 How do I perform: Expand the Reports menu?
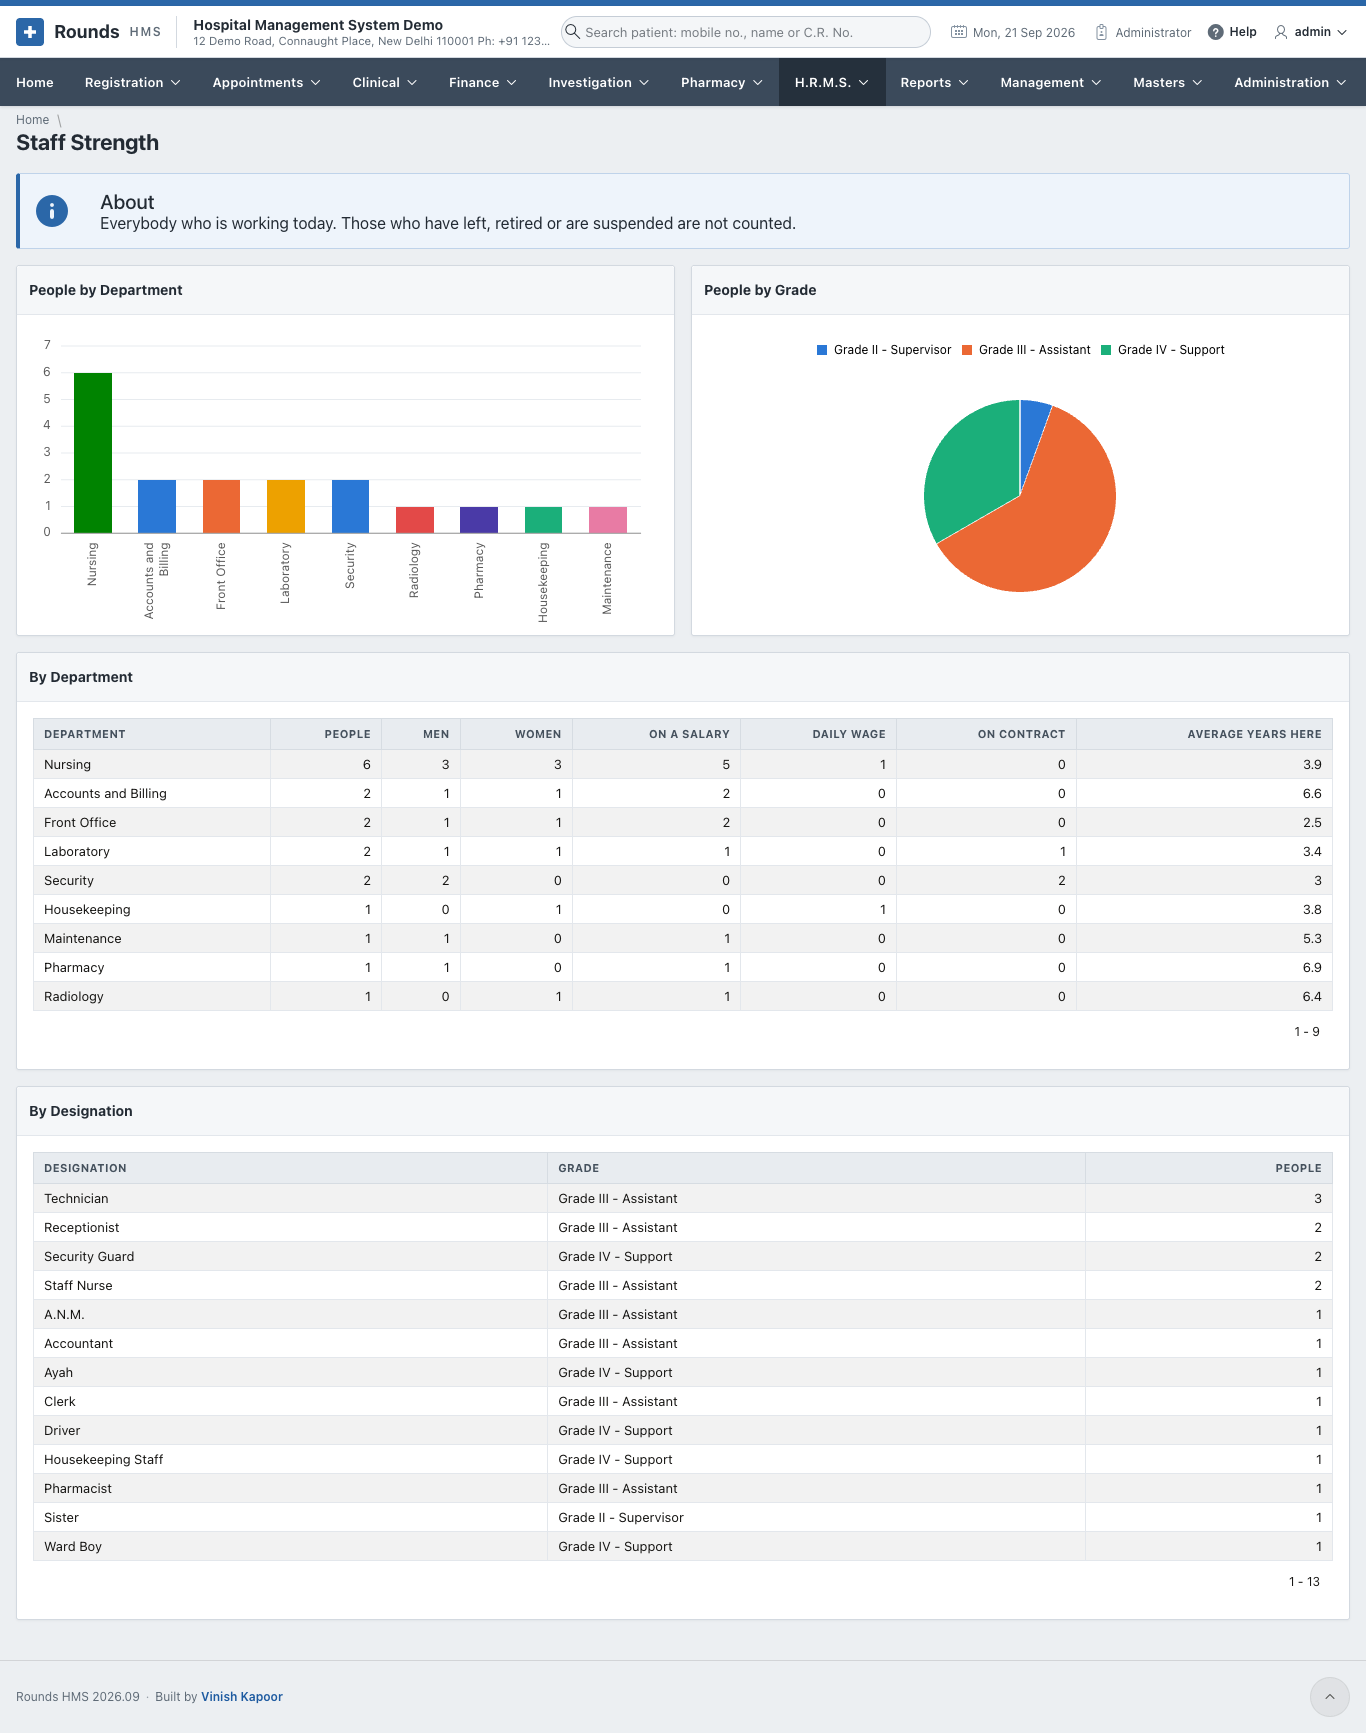tap(934, 82)
